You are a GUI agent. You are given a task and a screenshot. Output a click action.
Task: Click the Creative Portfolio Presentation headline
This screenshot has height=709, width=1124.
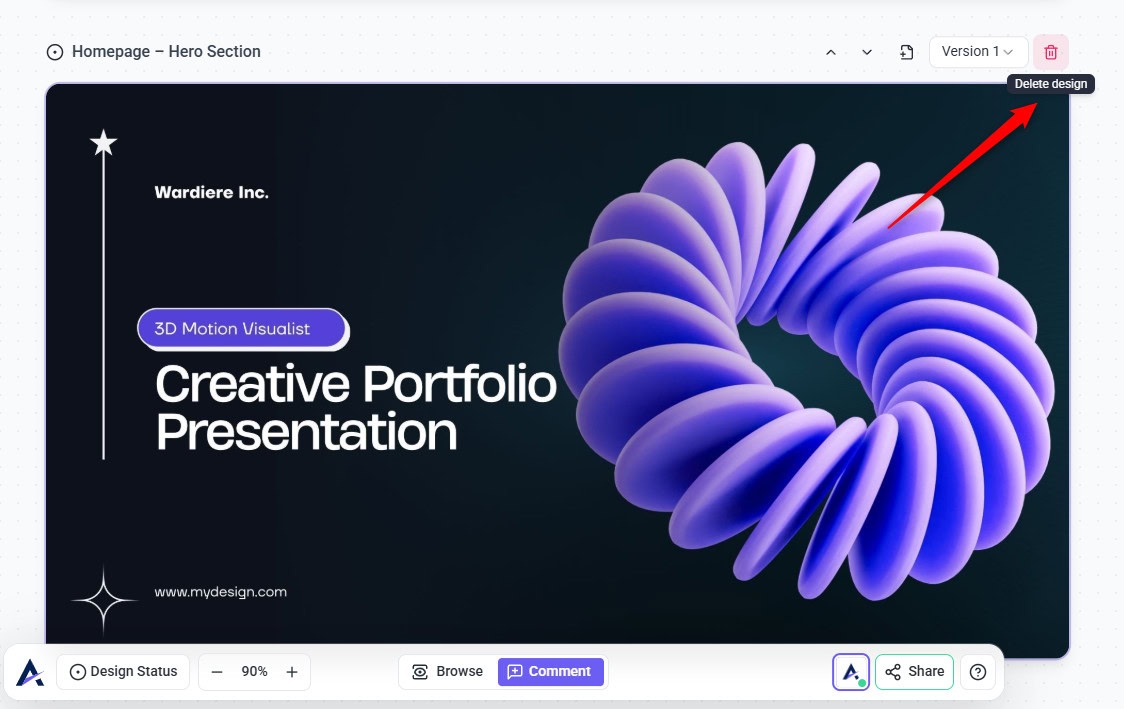pyautogui.click(x=355, y=408)
